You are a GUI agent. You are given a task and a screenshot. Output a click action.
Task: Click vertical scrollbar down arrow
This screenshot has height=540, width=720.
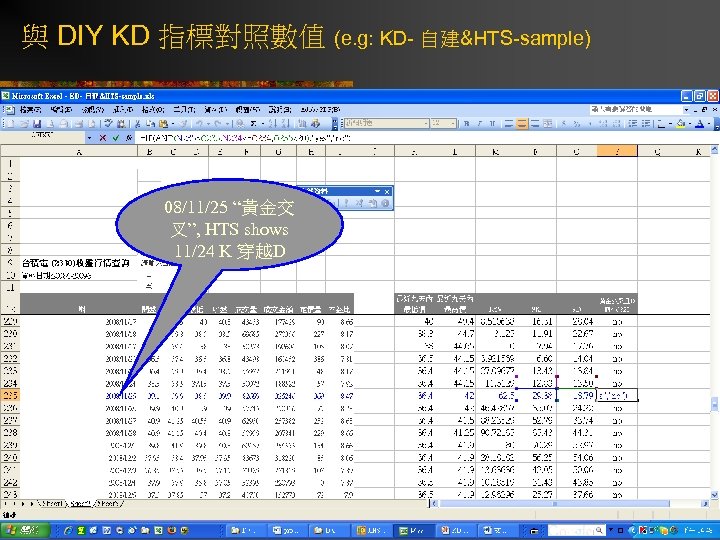tap(714, 495)
